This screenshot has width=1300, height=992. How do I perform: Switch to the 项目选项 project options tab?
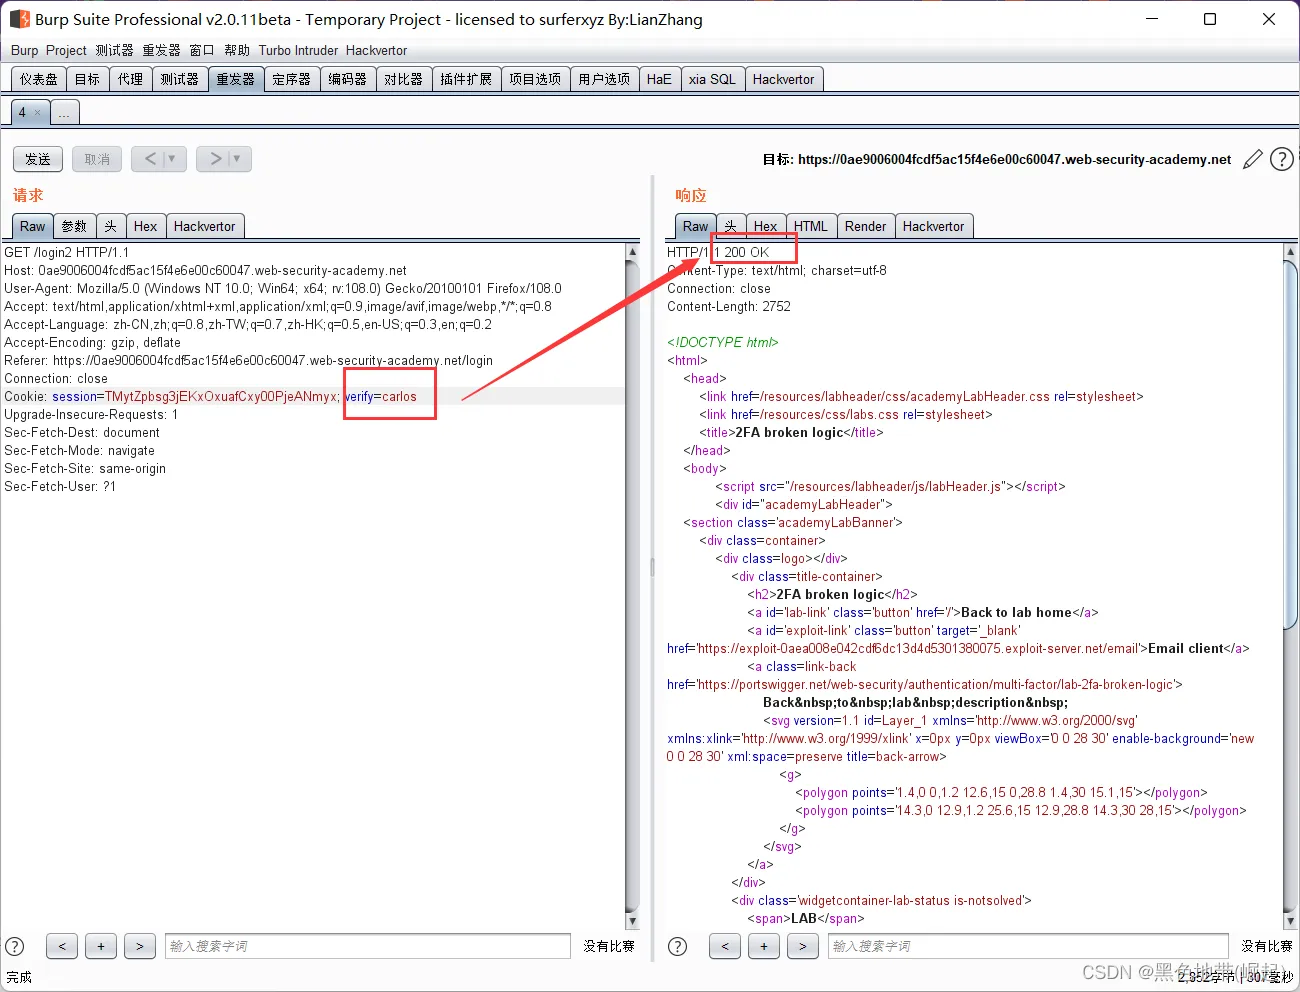535,79
